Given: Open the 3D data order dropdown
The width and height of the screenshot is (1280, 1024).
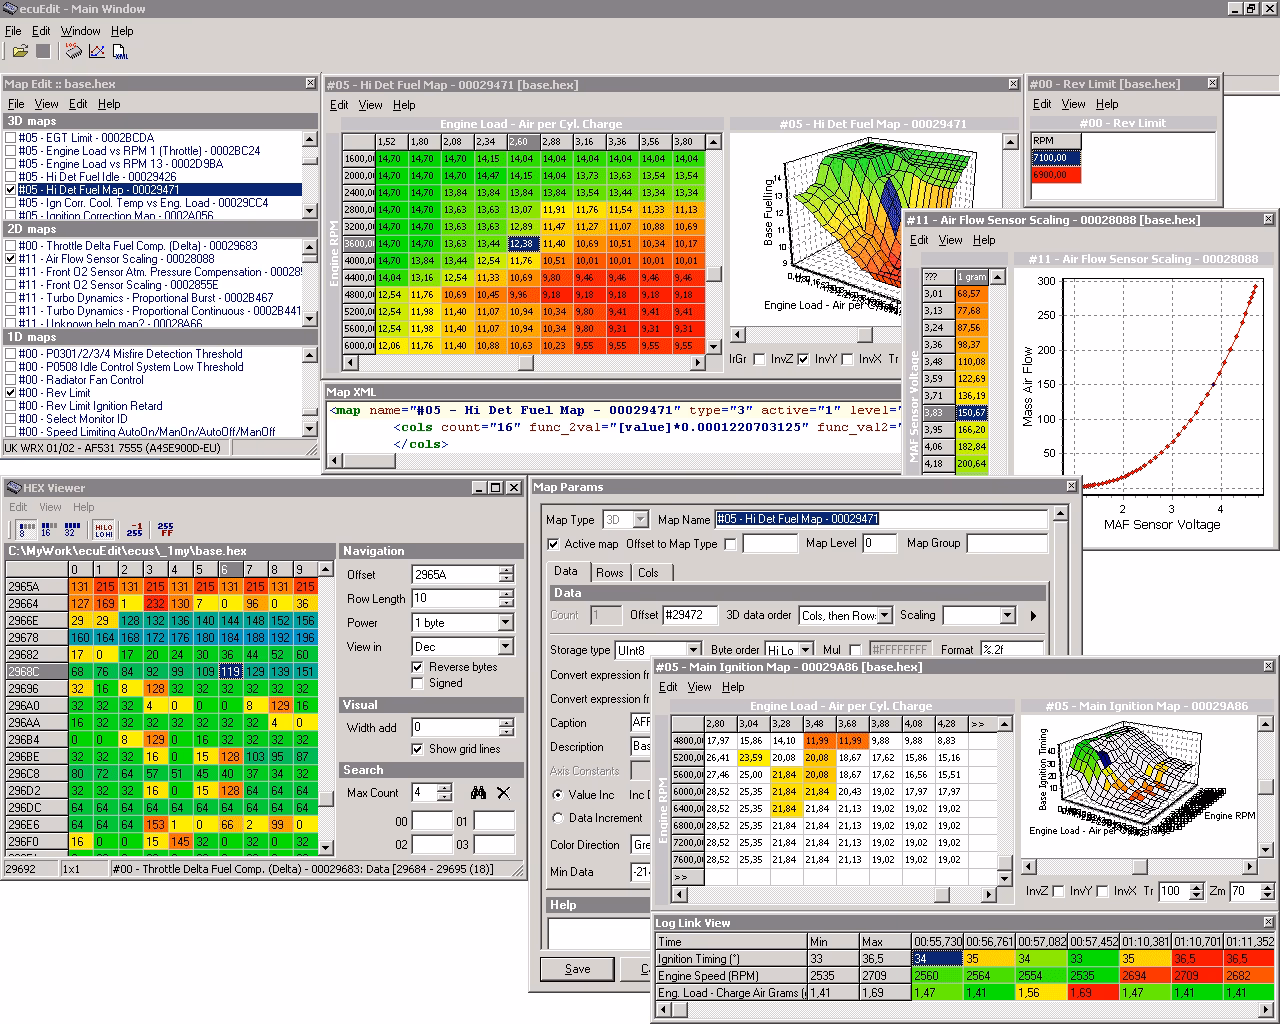Looking at the screenshot, I should pyautogui.click(x=884, y=616).
